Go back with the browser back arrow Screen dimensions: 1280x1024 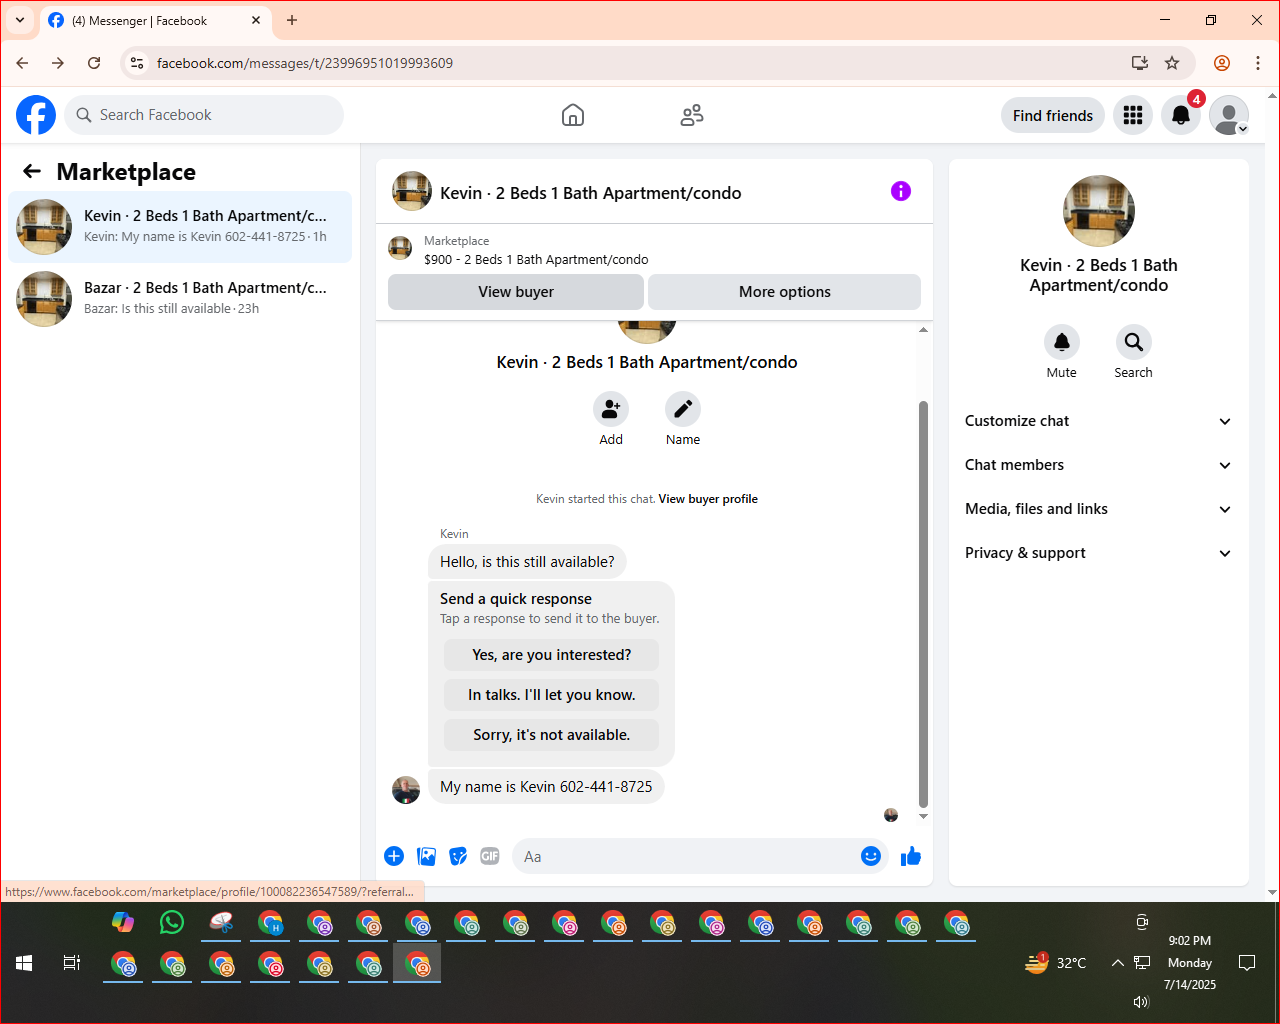click(x=22, y=63)
